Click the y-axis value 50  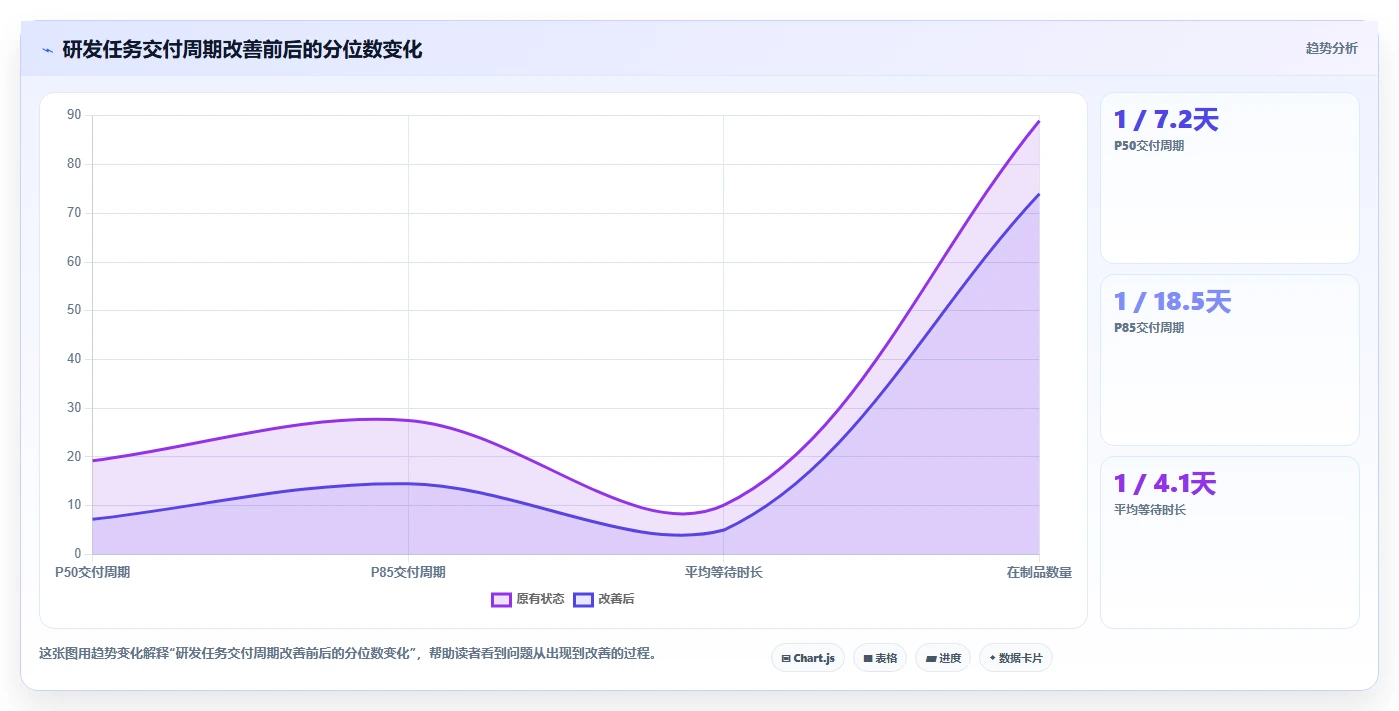click(74, 310)
